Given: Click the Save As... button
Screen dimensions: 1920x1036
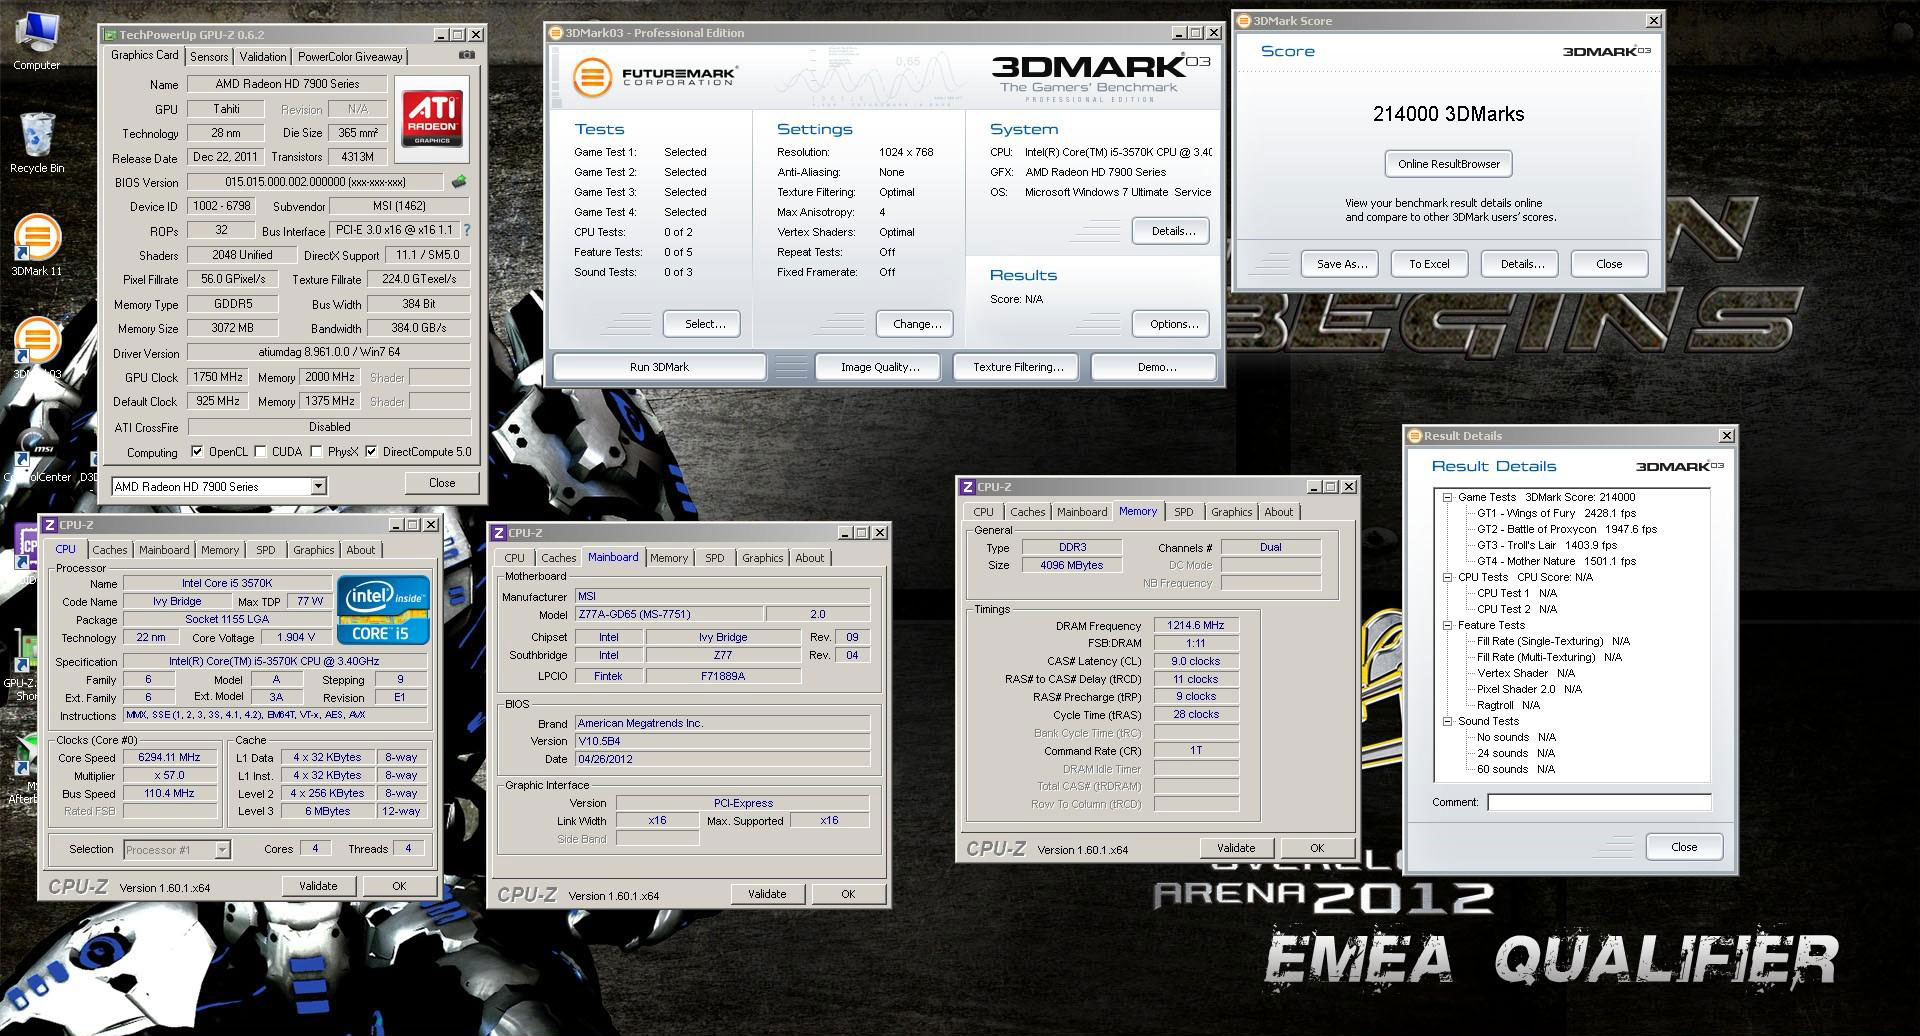Looking at the screenshot, I should tap(1341, 264).
